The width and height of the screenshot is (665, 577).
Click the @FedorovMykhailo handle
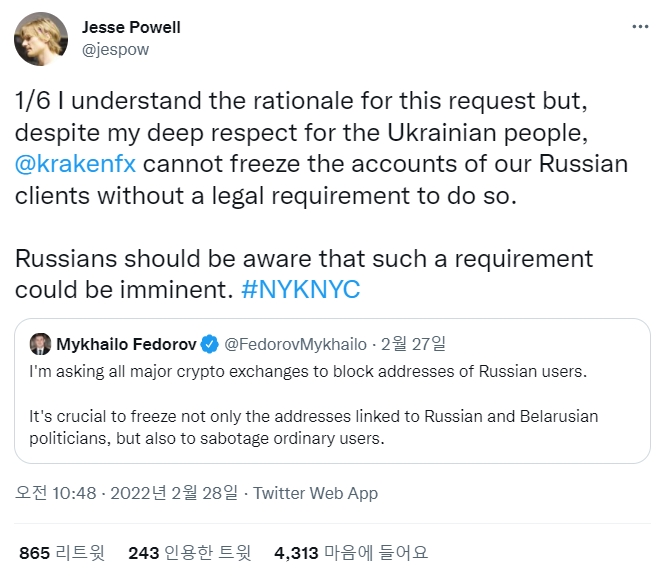295,345
